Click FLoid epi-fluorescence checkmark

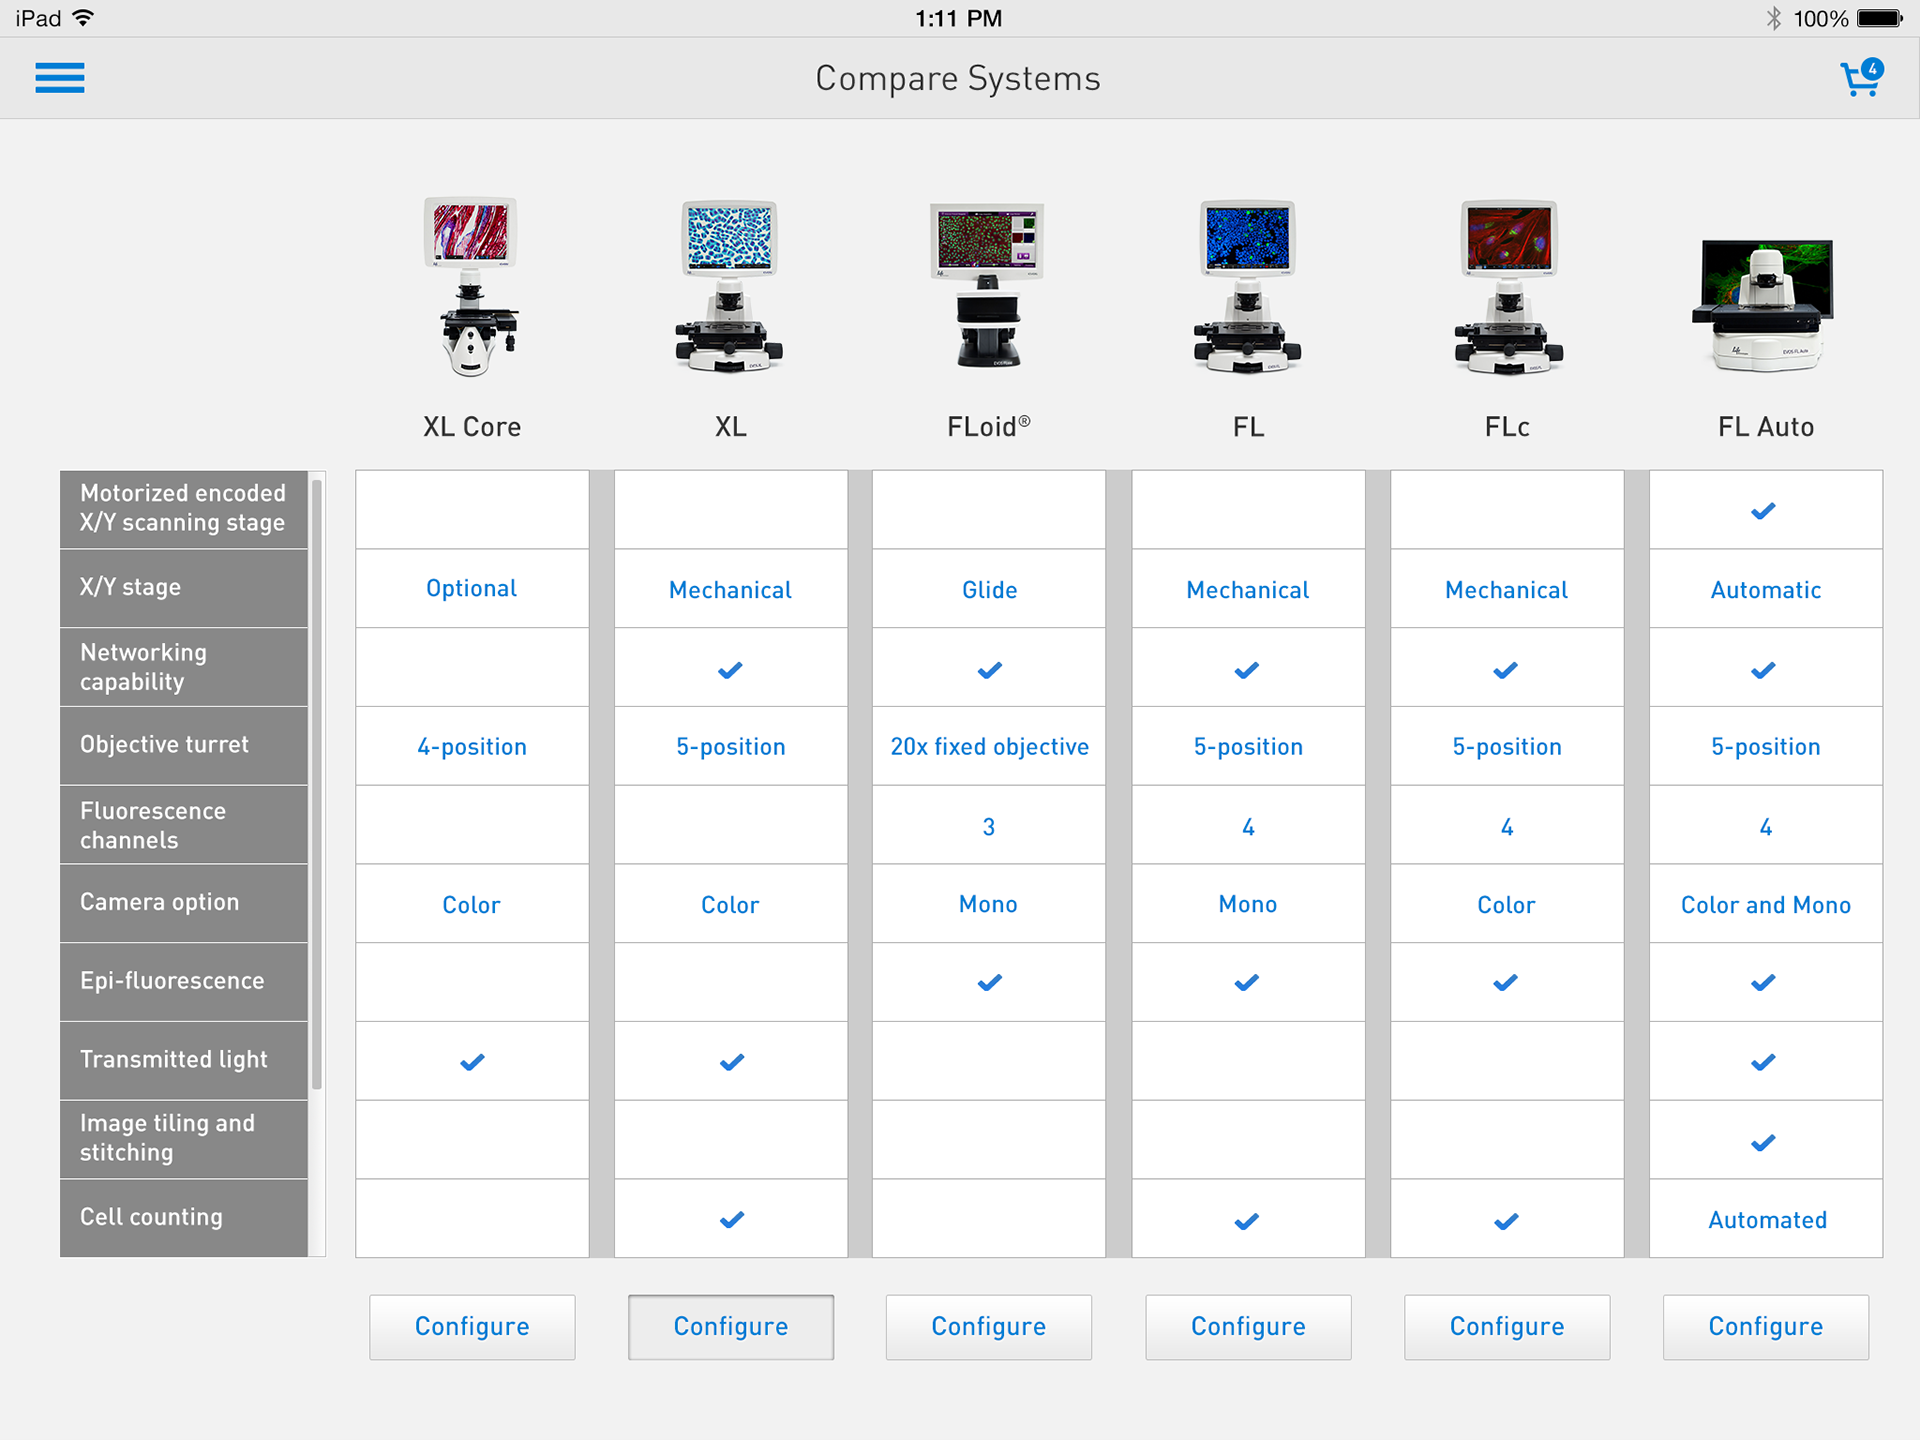tap(990, 983)
